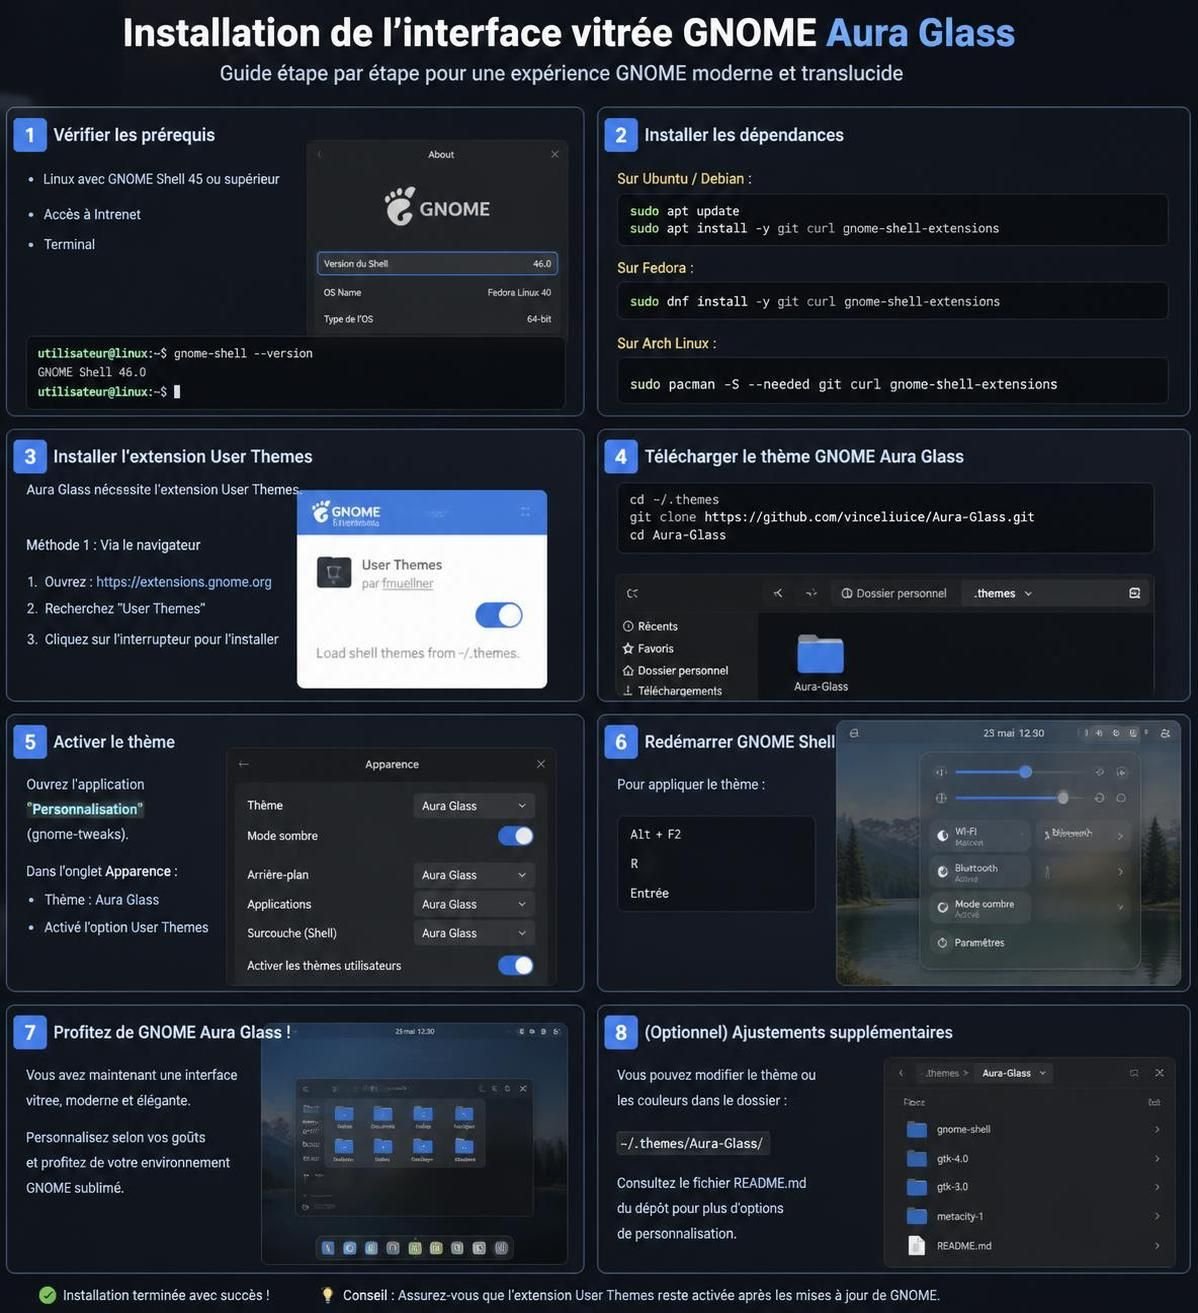This screenshot has height=1313, width=1198.
Task: Click the Dossier personnel breadcrumb
Action: click(894, 593)
